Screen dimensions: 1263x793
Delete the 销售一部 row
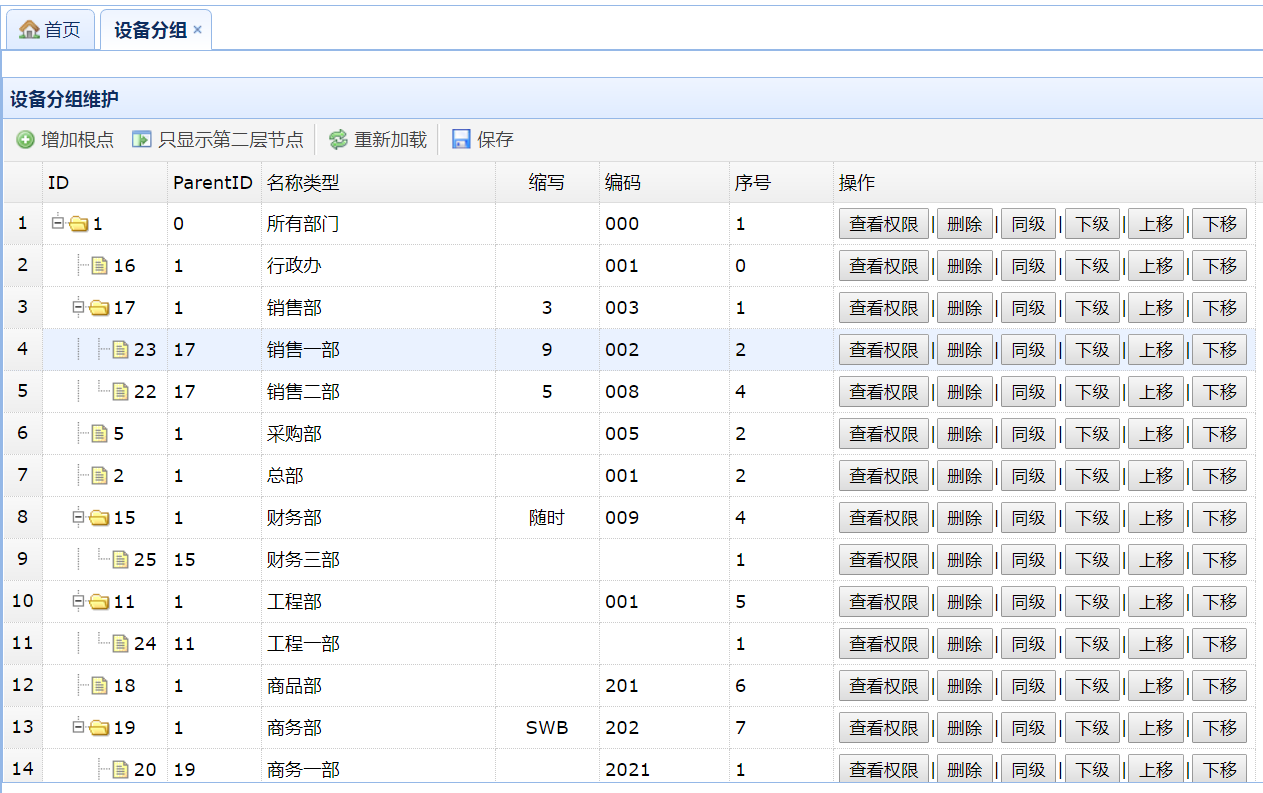tap(964, 350)
